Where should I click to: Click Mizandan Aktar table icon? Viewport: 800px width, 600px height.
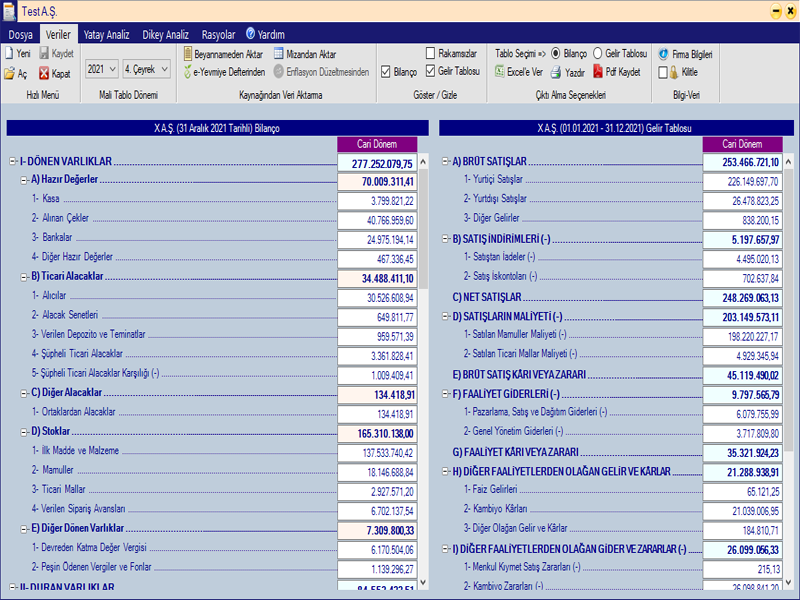pos(279,54)
